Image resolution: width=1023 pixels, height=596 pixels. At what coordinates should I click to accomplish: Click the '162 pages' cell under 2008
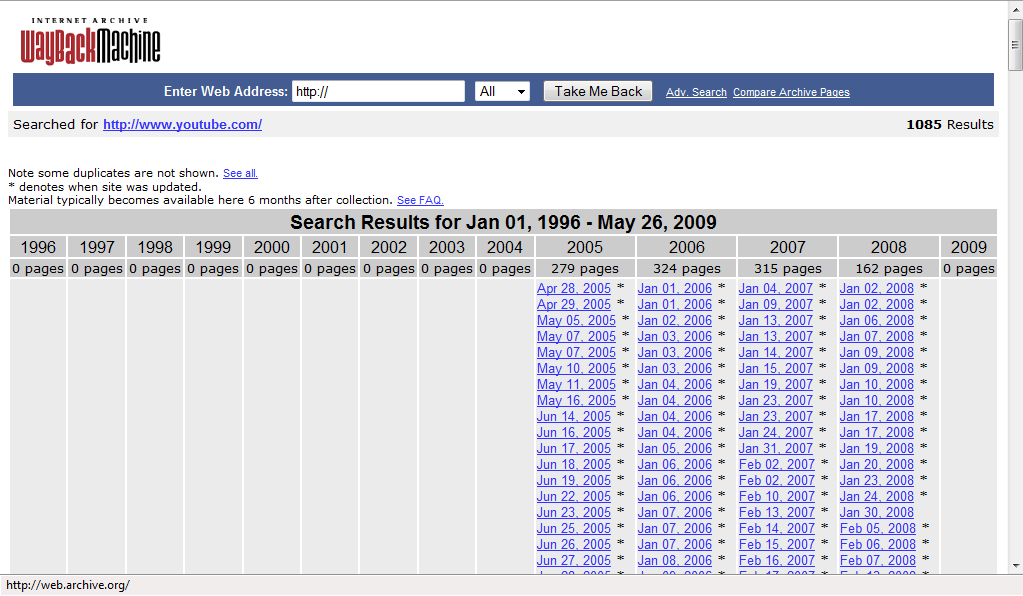889,269
